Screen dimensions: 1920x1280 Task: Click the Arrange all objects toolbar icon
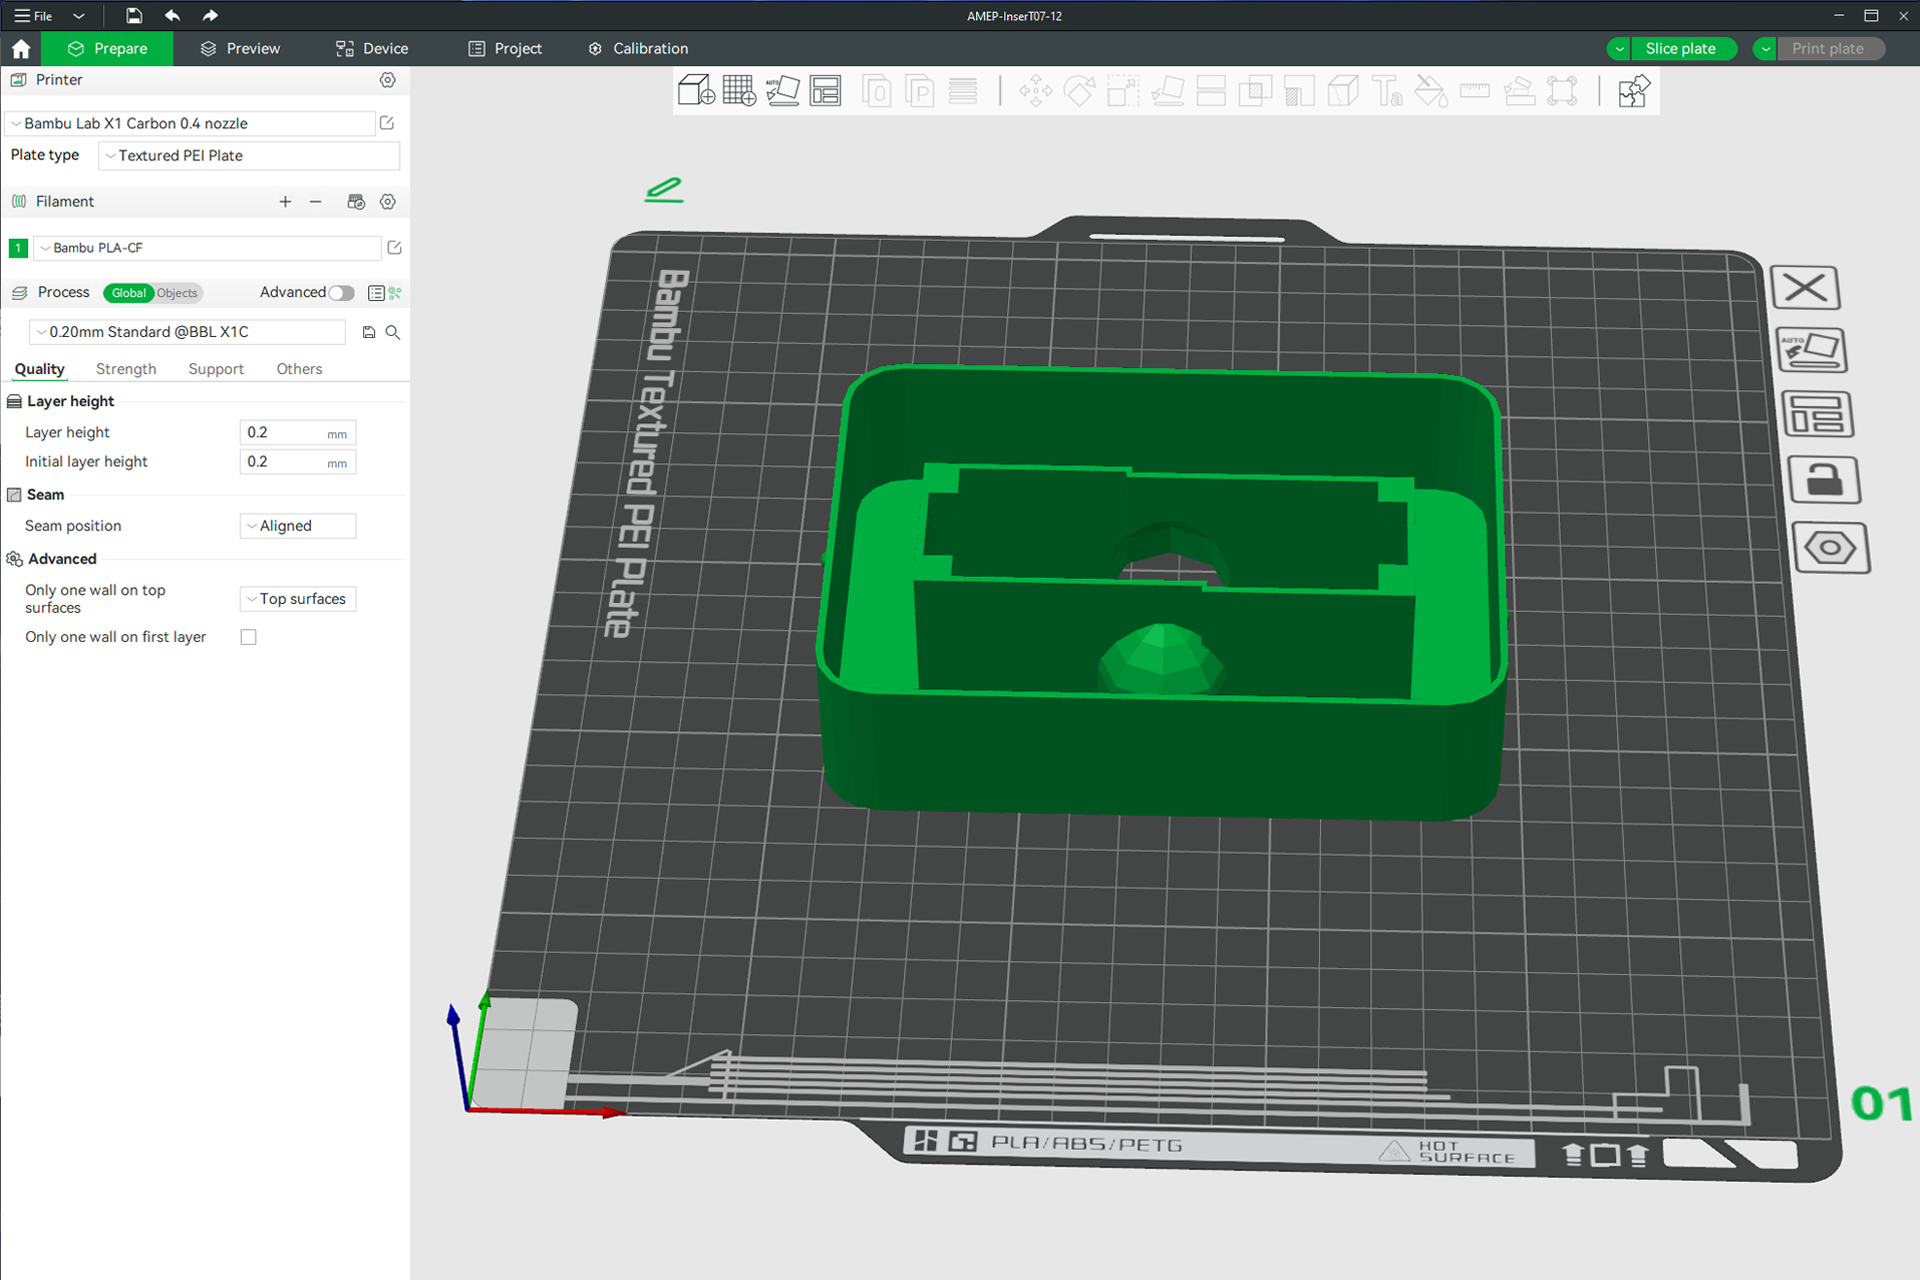click(825, 91)
